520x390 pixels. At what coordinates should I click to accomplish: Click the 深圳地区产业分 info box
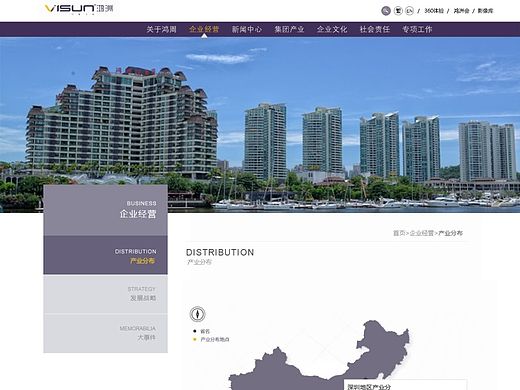pyautogui.click(x=405, y=385)
